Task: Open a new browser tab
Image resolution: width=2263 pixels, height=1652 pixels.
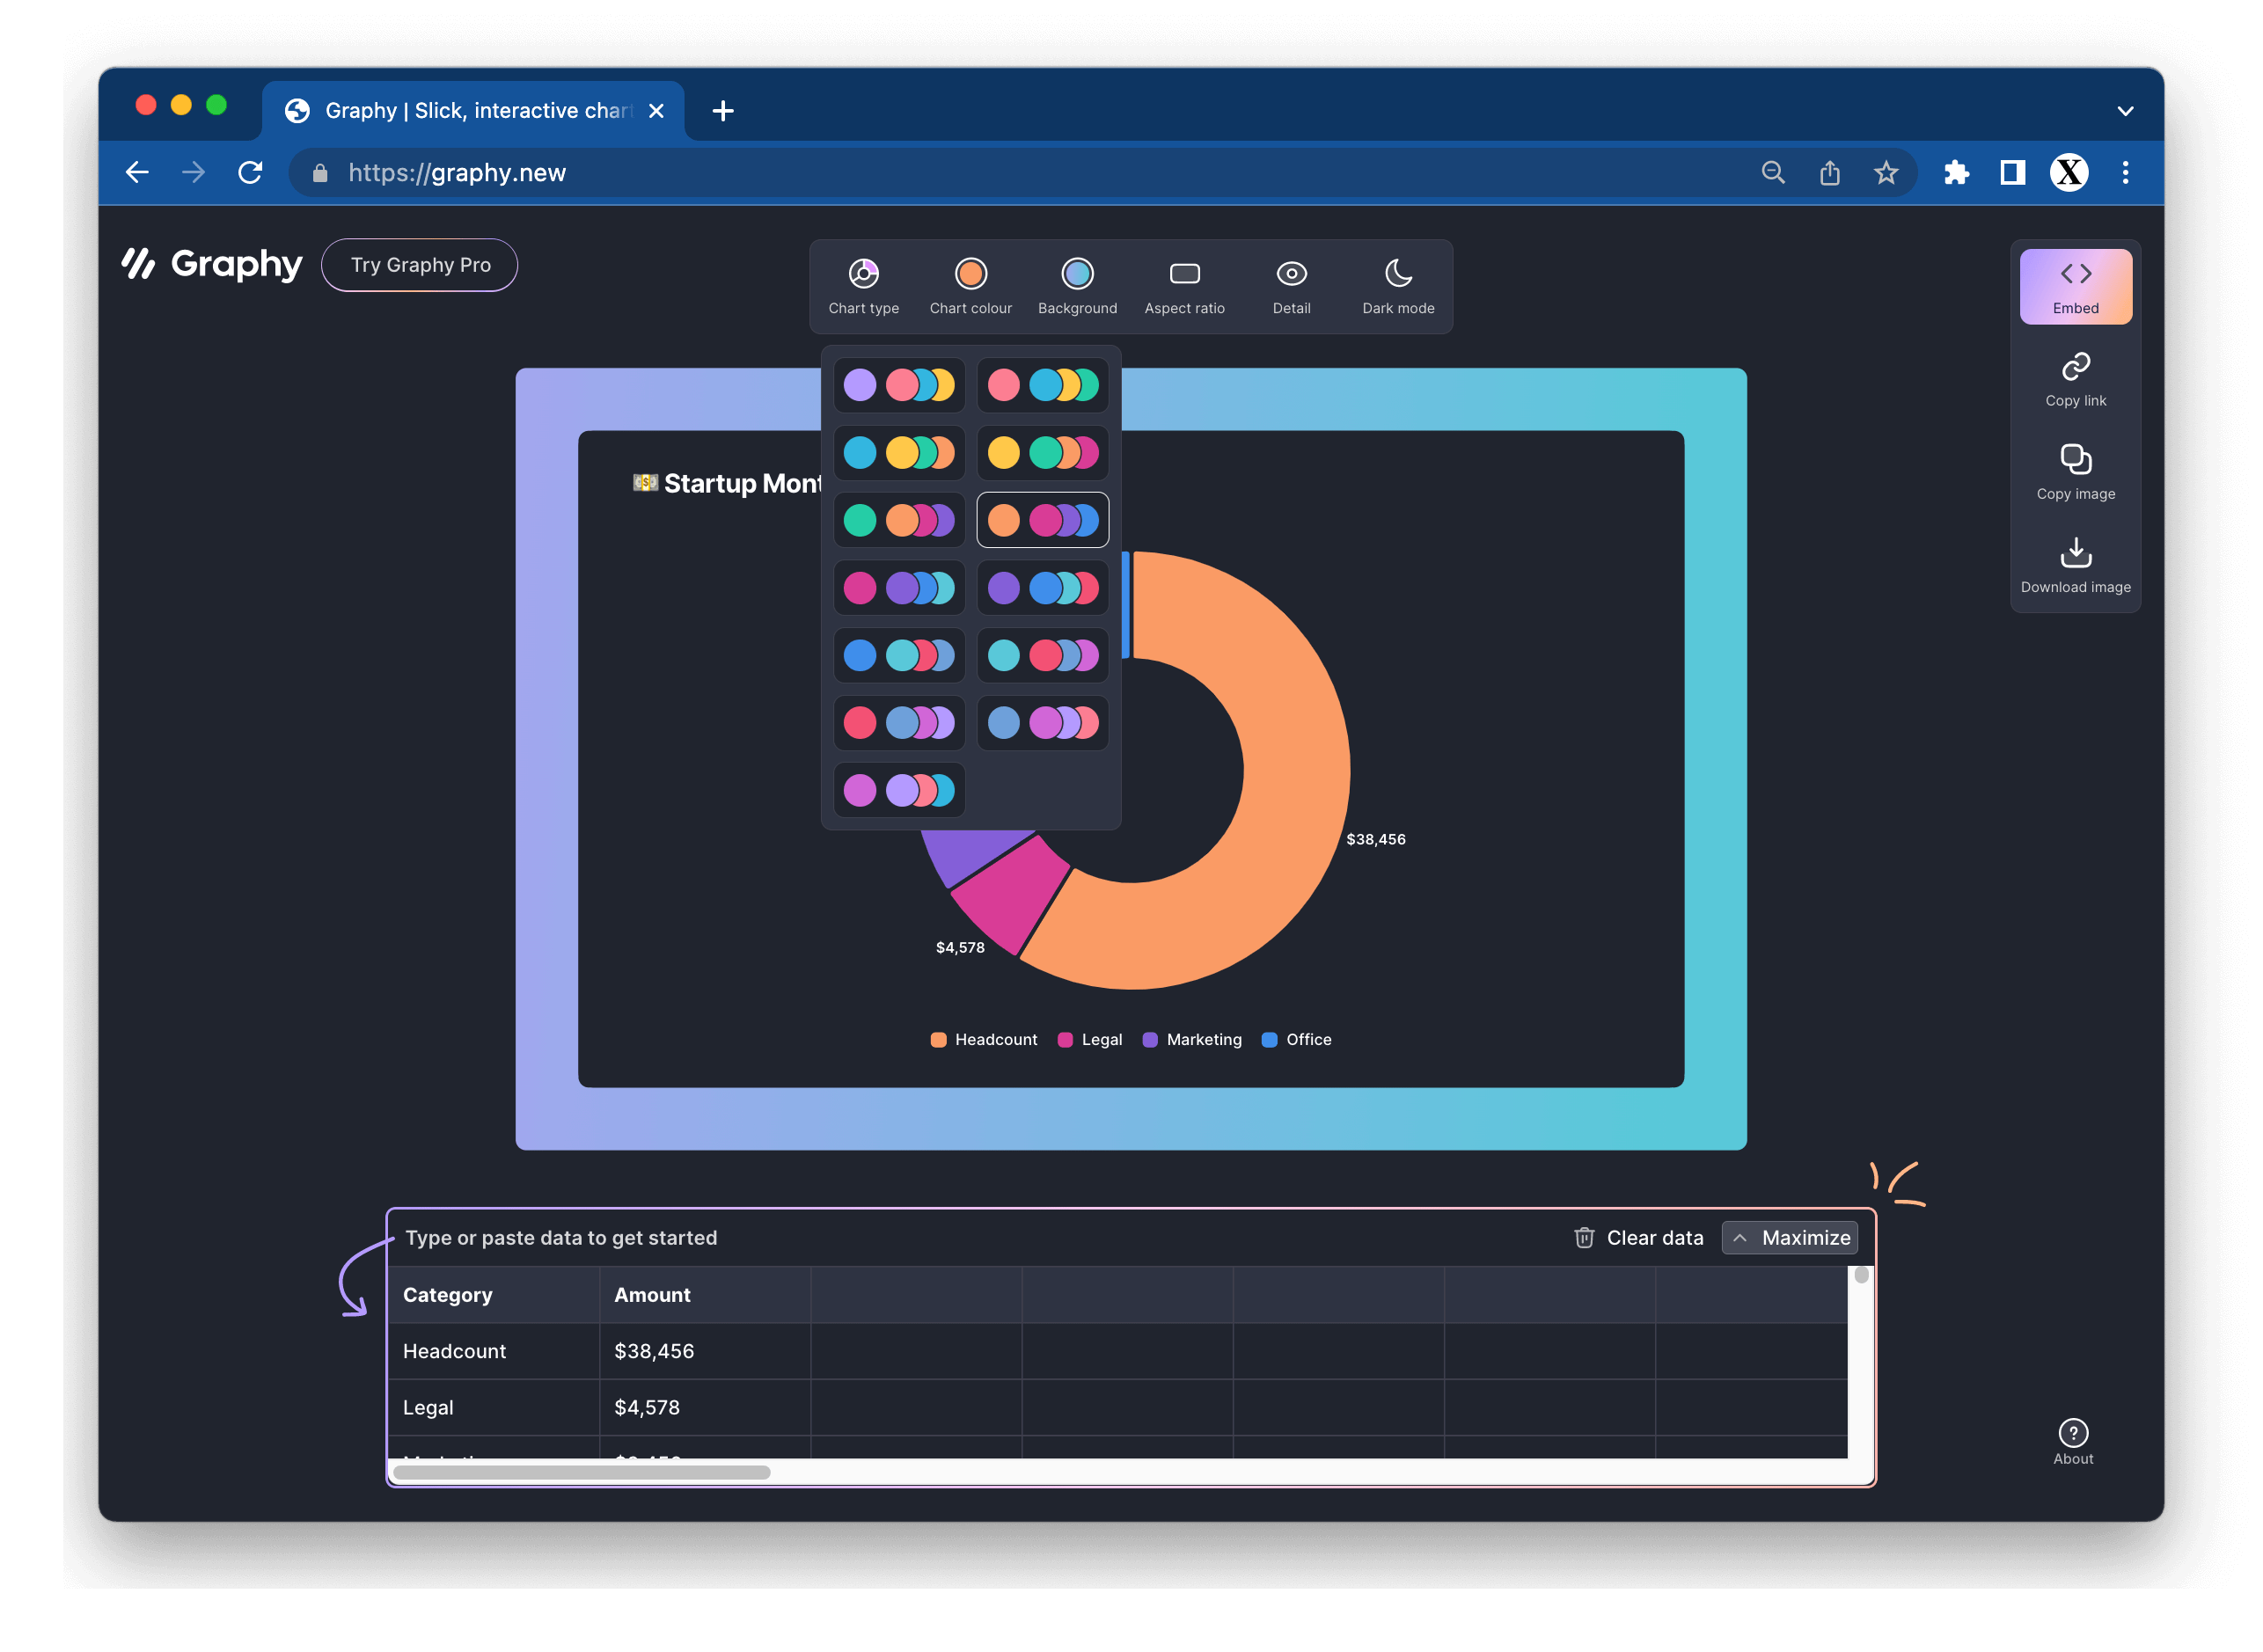Action: [723, 111]
